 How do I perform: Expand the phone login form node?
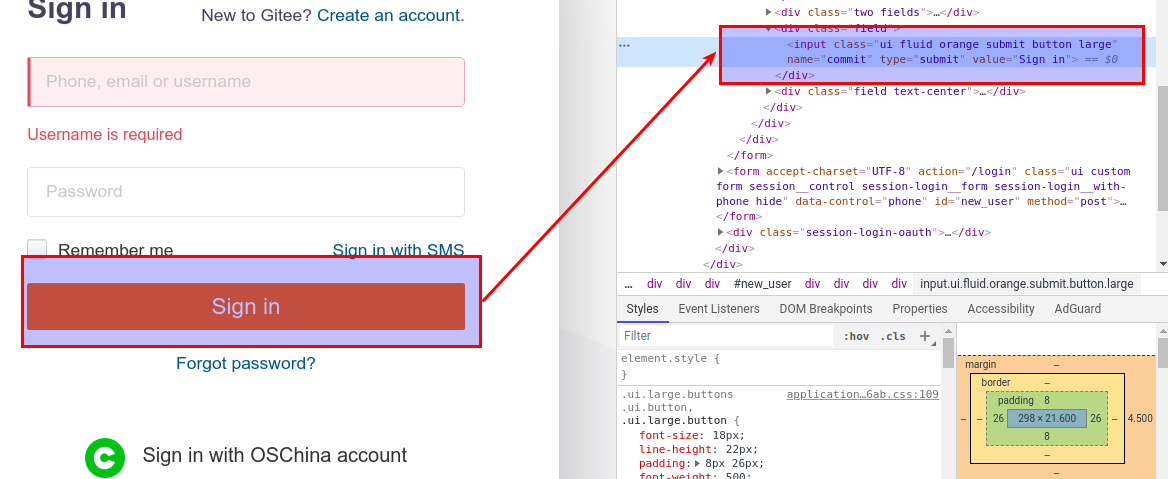coord(720,172)
